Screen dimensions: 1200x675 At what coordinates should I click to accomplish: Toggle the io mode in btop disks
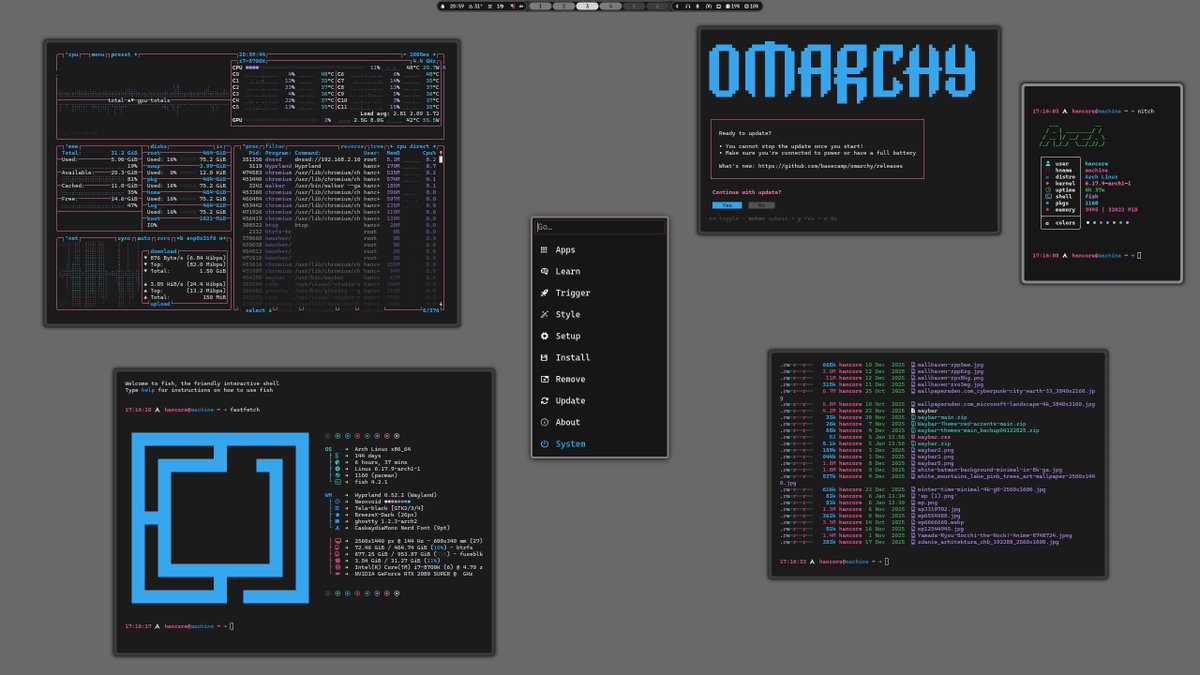coord(217,147)
